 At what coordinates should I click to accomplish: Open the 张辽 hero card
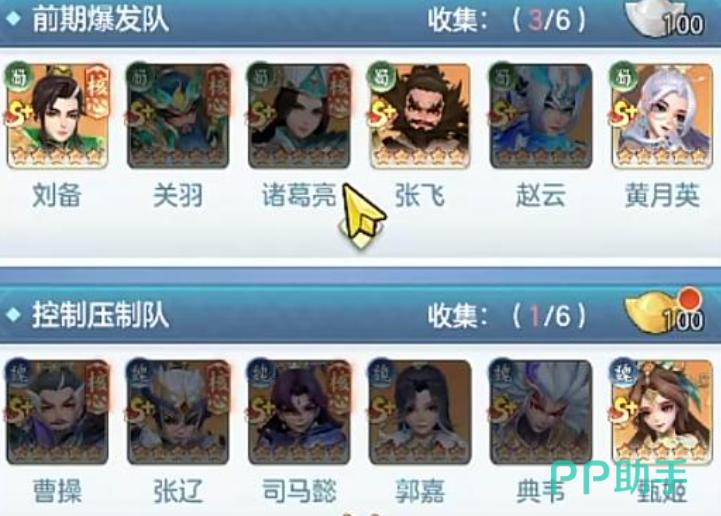pyautogui.click(x=178, y=412)
